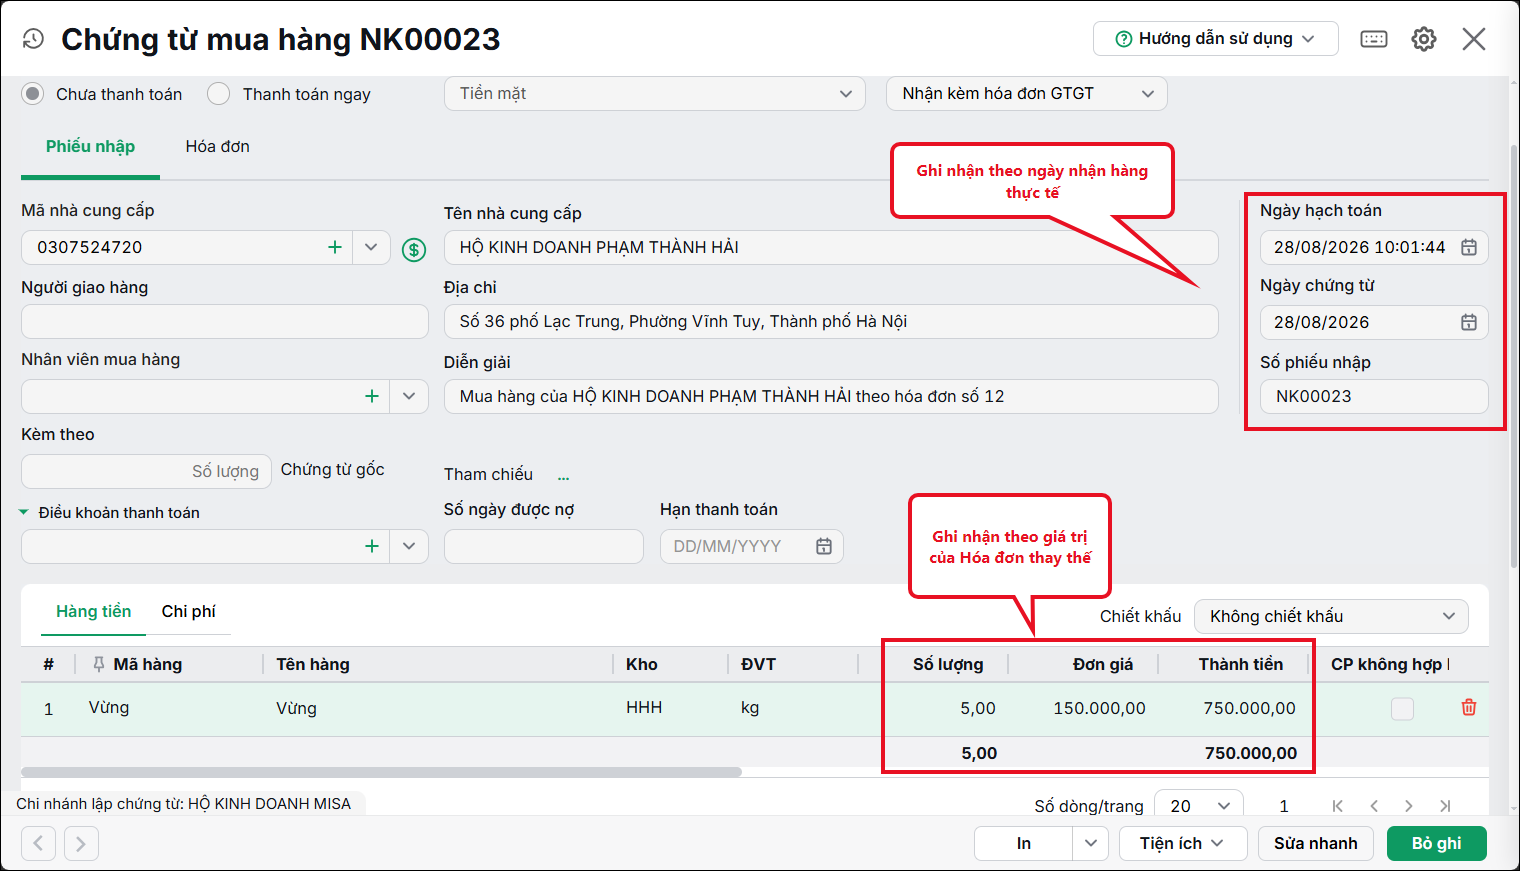The height and width of the screenshot is (871, 1520).
Task: Select Thanh toán ngay radio option
Action: (x=218, y=94)
